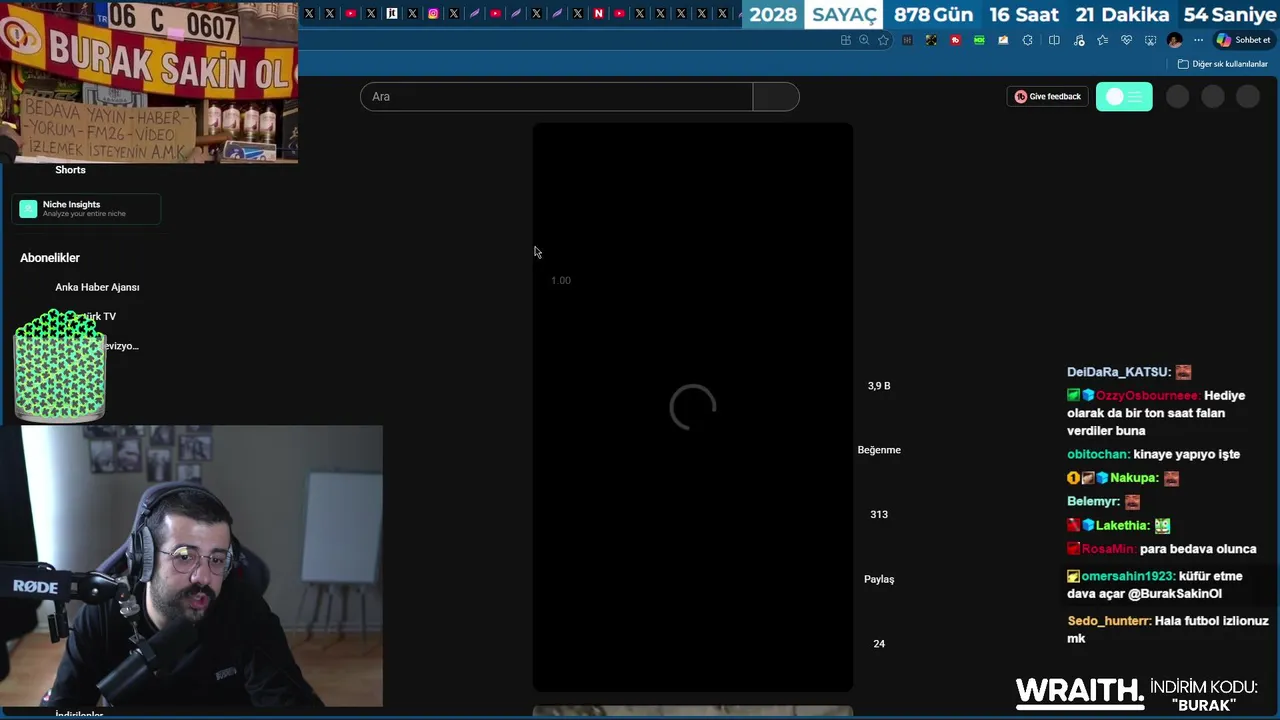This screenshot has height=720, width=1280.
Task: Open the Extensions puzzle-piece menu
Action: click(1027, 40)
